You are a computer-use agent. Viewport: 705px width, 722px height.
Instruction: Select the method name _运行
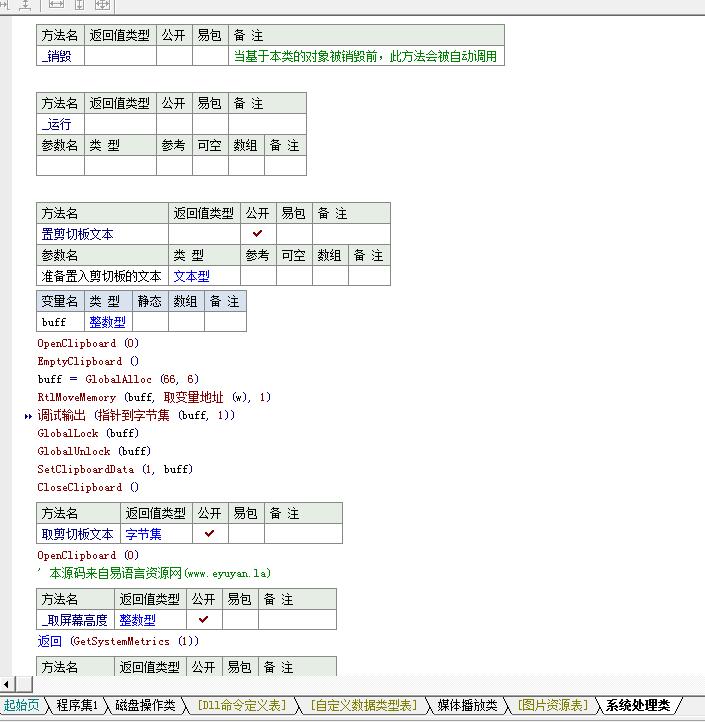click(56, 124)
